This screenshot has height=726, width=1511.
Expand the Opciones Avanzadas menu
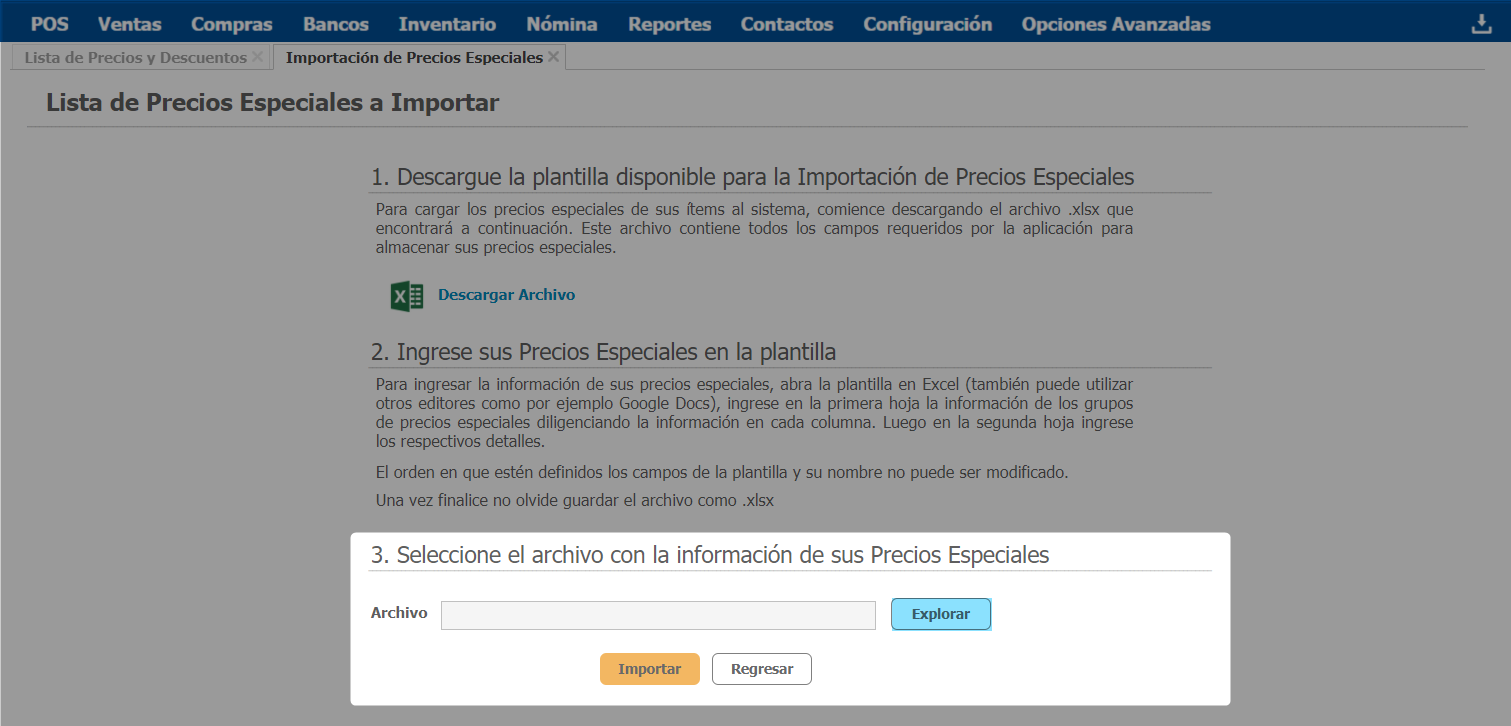pyautogui.click(x=1116, y=24)
